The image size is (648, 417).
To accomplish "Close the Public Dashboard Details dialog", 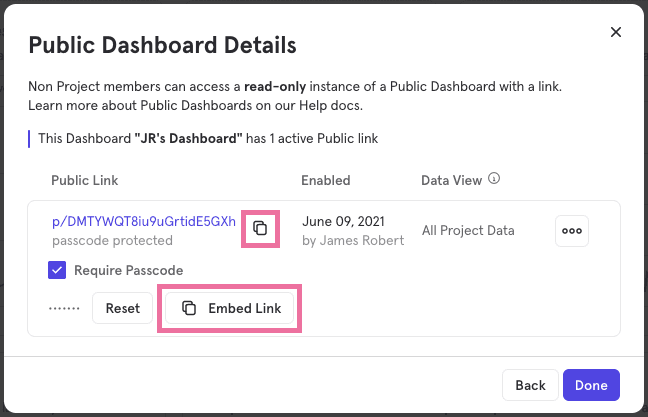I will point(616,32).
